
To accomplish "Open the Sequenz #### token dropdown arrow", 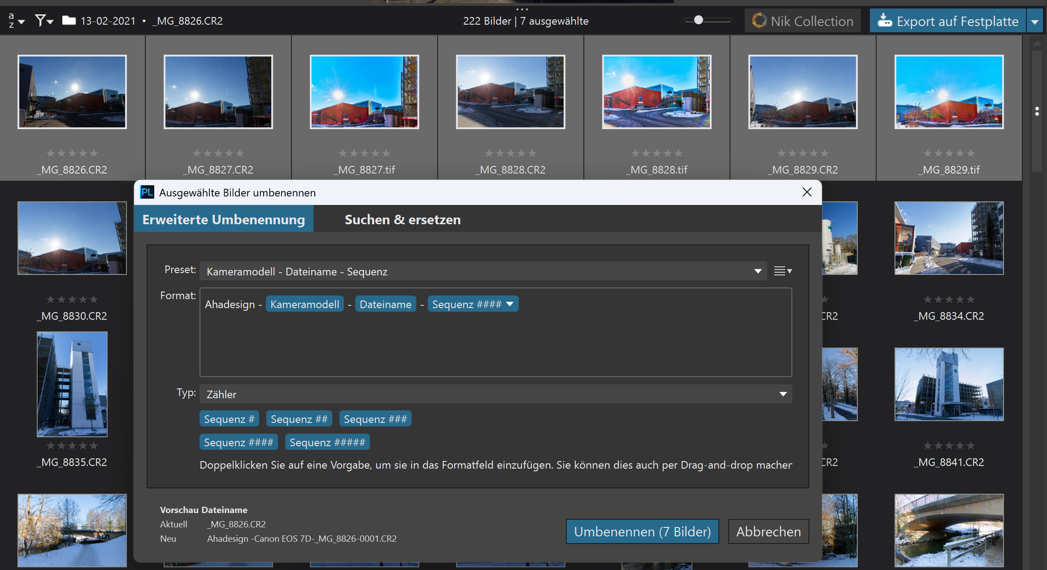I will (x=510, y=304).
